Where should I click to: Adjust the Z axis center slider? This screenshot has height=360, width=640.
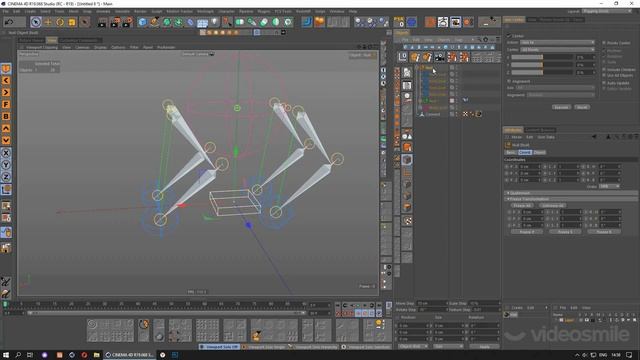542,72
